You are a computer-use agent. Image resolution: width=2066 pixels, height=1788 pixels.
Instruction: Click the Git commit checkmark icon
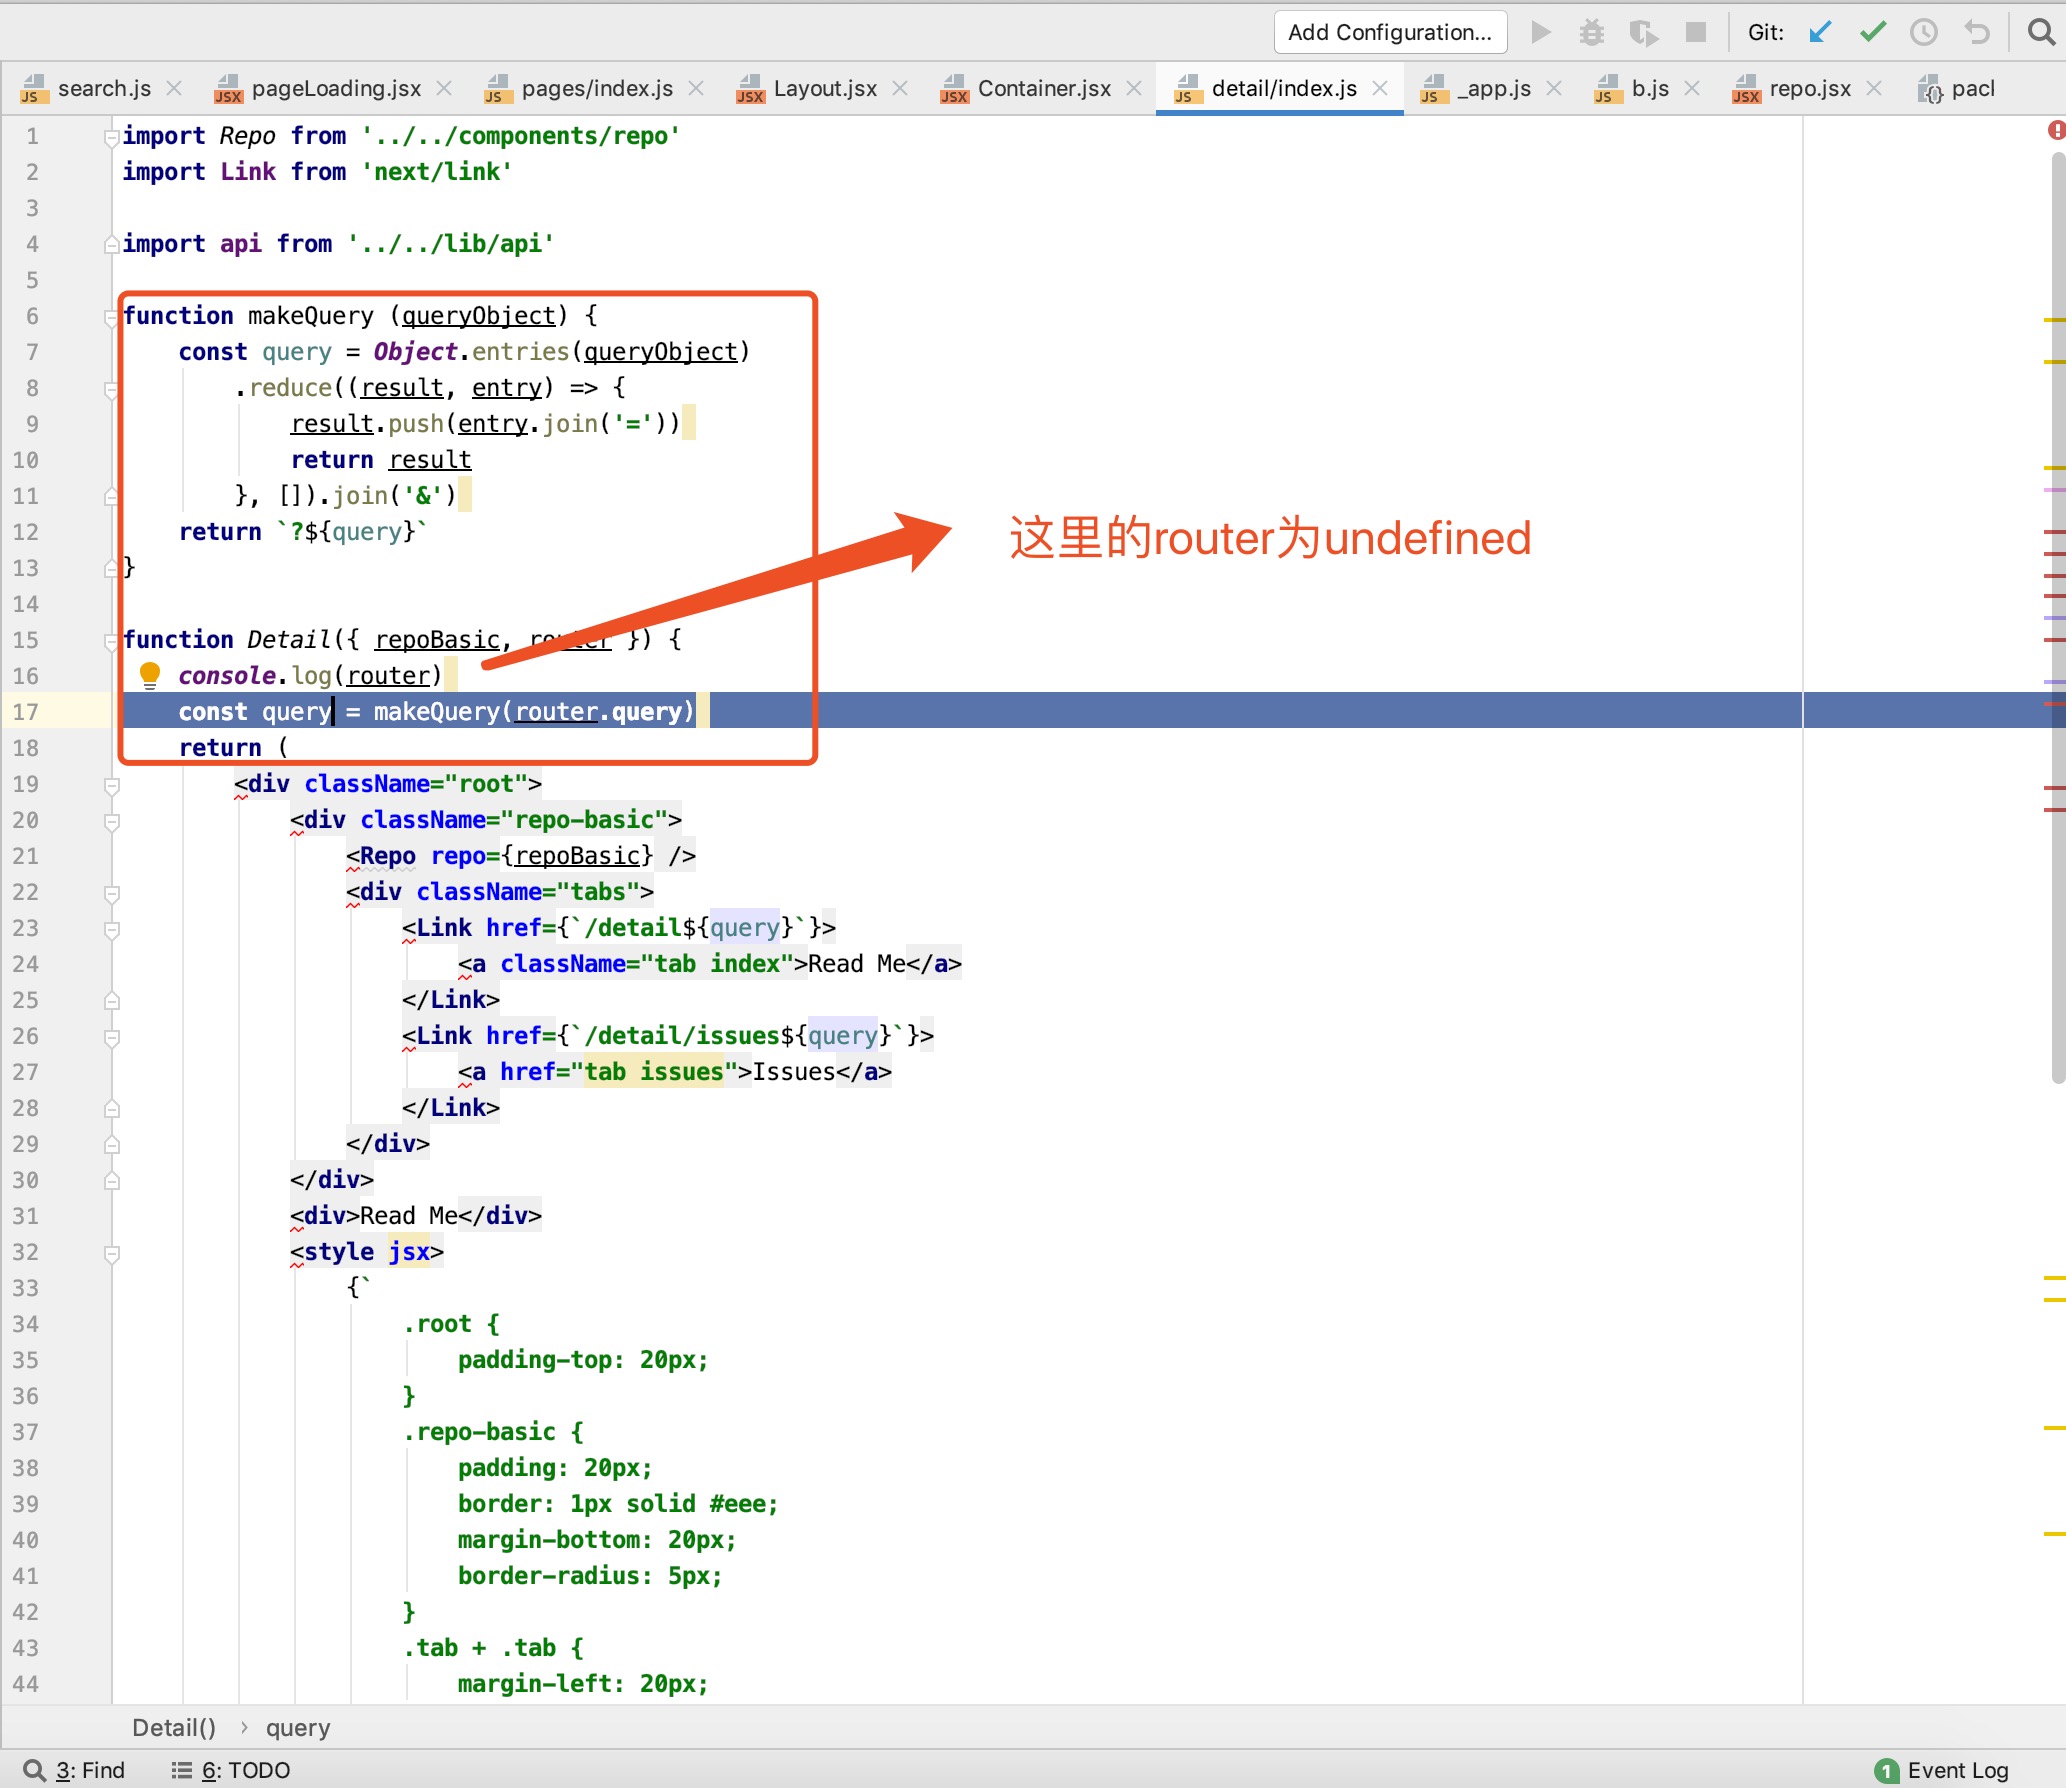coord(1873,33)
